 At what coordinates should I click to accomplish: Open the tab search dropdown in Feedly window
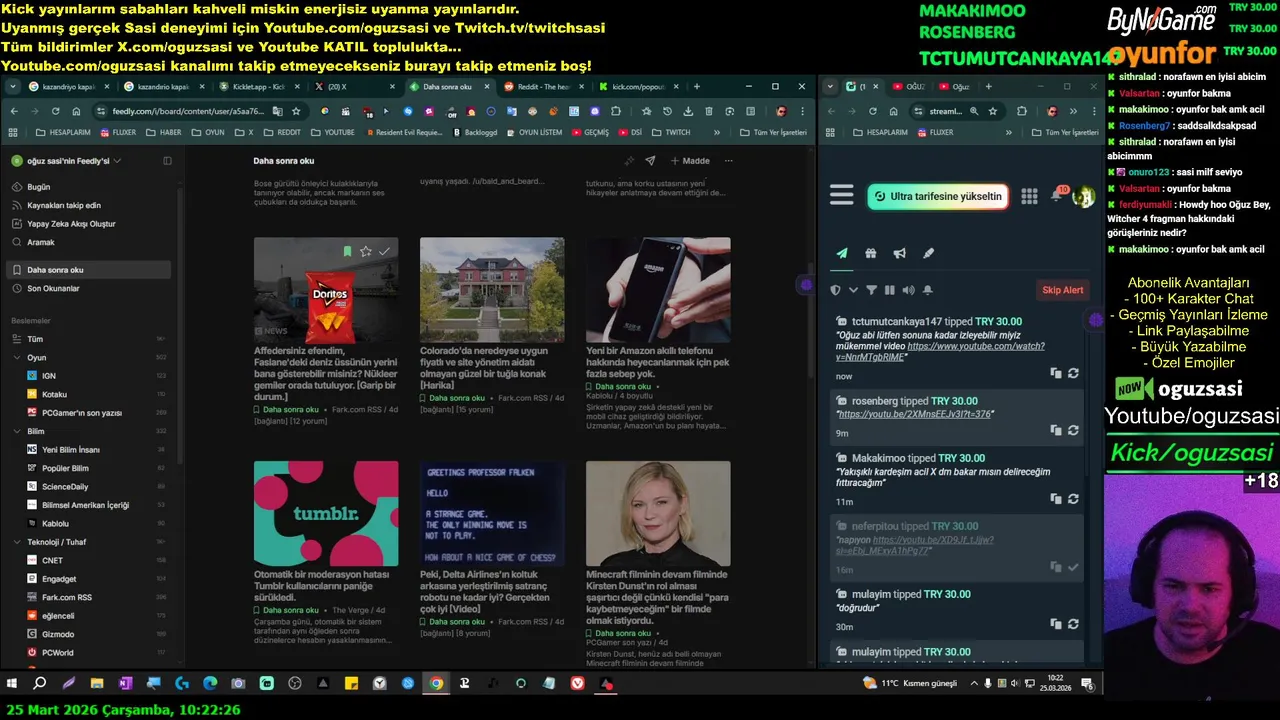click(13, 87)
